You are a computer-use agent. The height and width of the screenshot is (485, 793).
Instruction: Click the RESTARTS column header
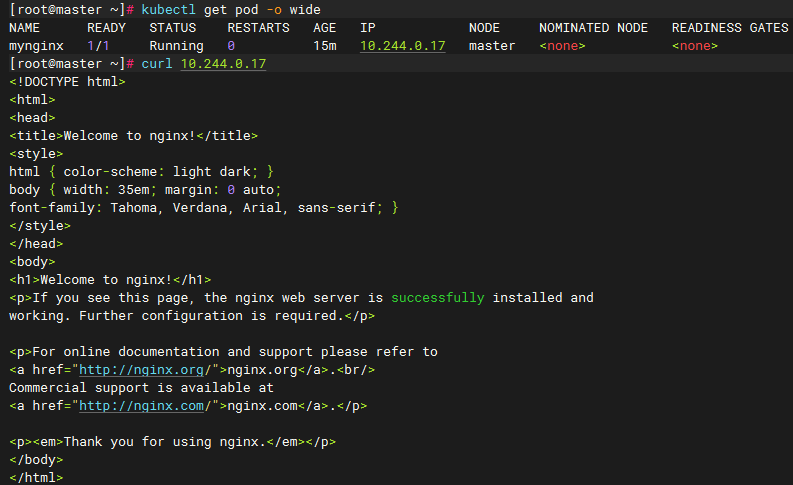tap(258, 28)
